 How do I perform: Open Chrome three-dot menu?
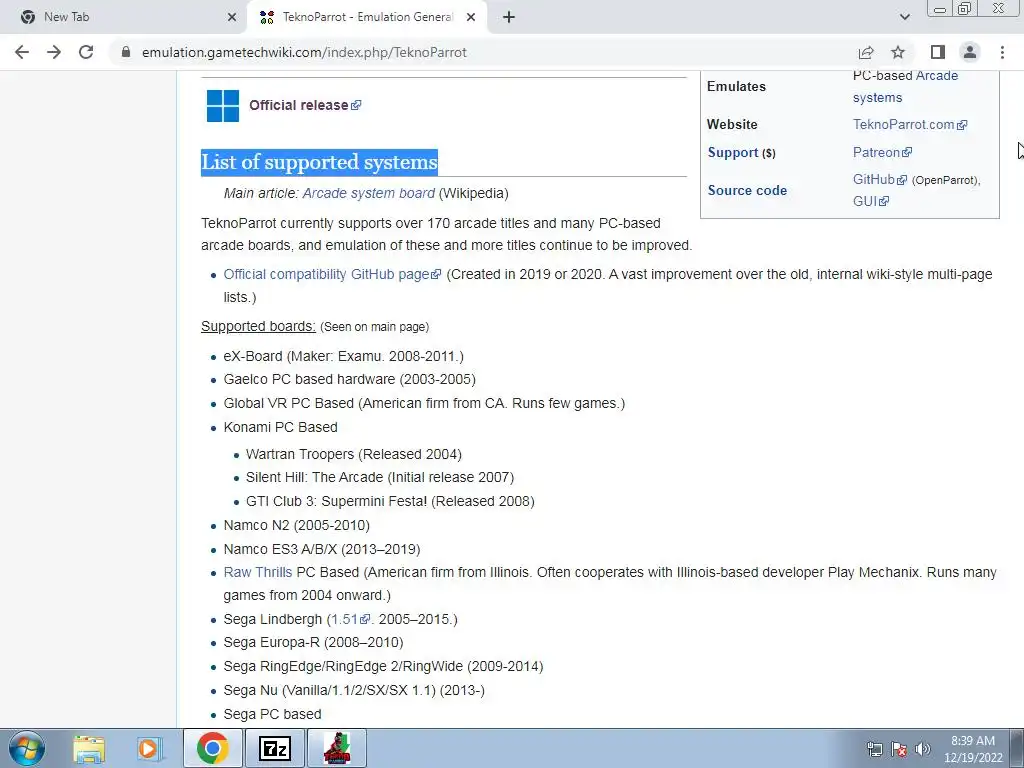(x=1002, y=52)
